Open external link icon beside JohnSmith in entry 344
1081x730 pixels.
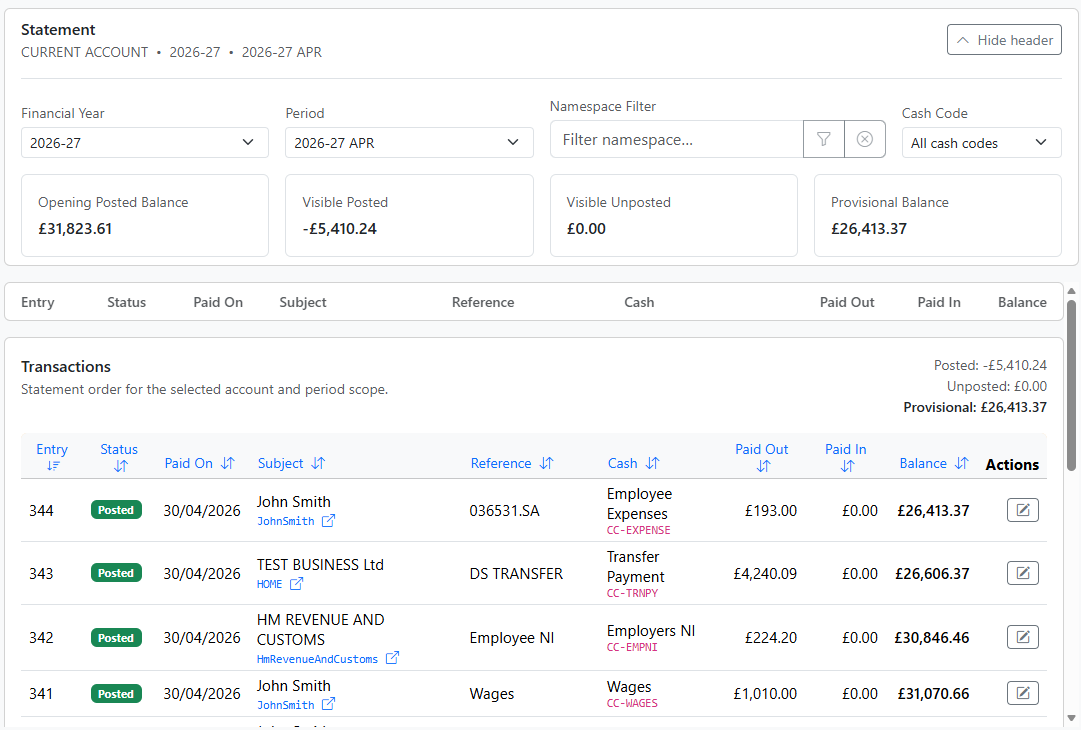(x=329, y=521)
